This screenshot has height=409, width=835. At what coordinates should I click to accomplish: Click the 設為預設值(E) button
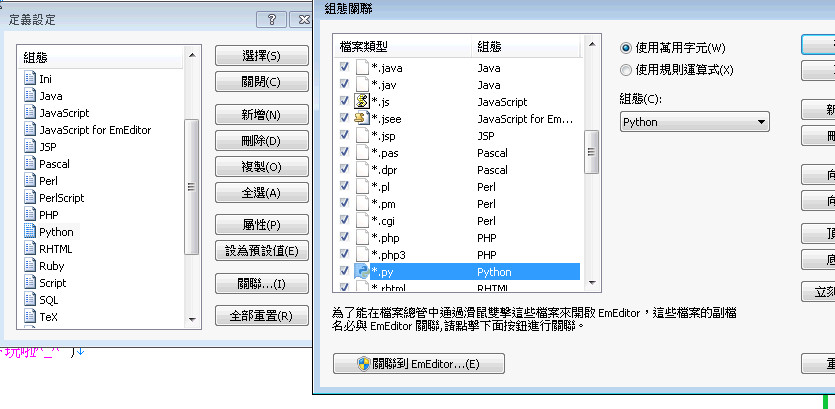coord(262,251)
